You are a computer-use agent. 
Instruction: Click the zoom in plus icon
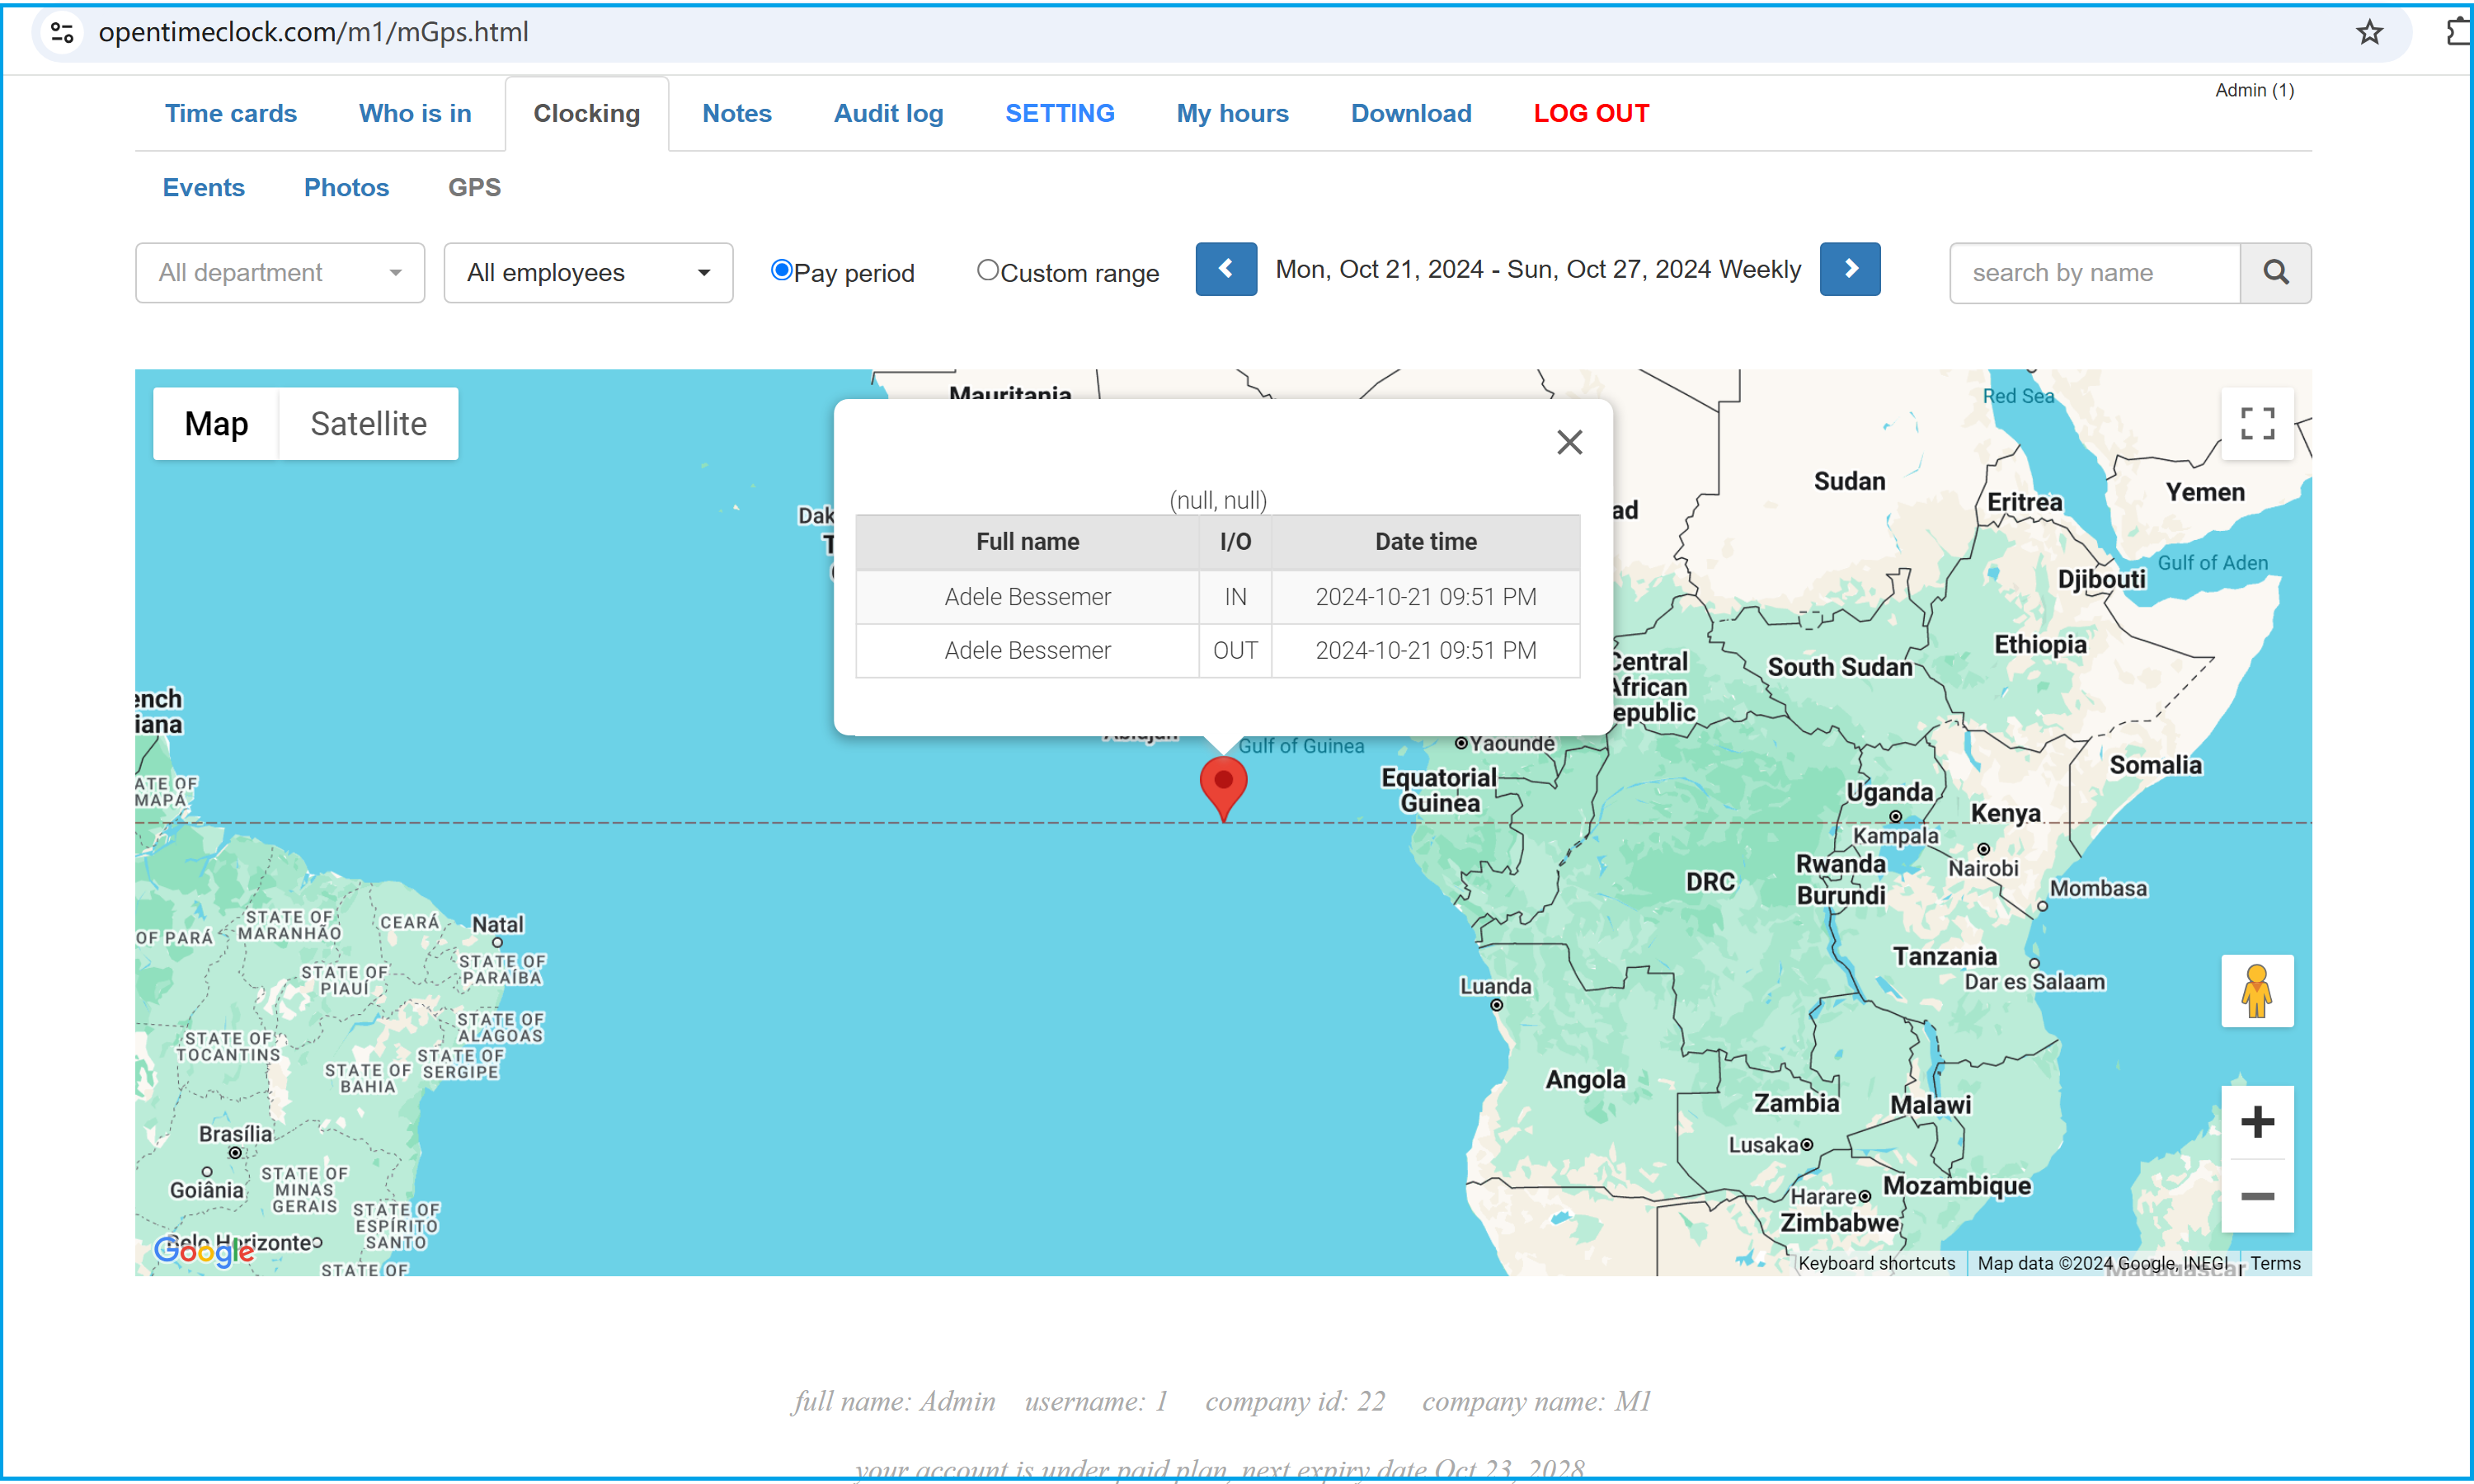[2259, 1122]
